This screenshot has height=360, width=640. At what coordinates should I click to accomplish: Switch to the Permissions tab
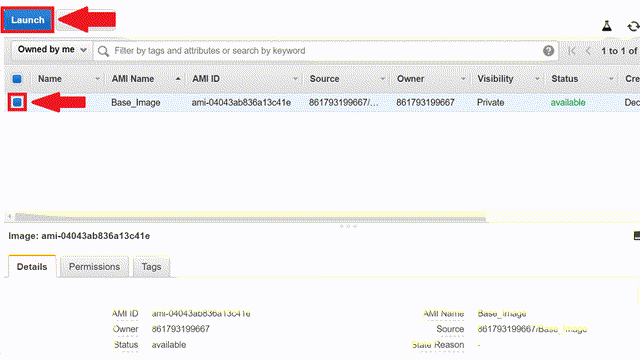(x=94, y=267)
